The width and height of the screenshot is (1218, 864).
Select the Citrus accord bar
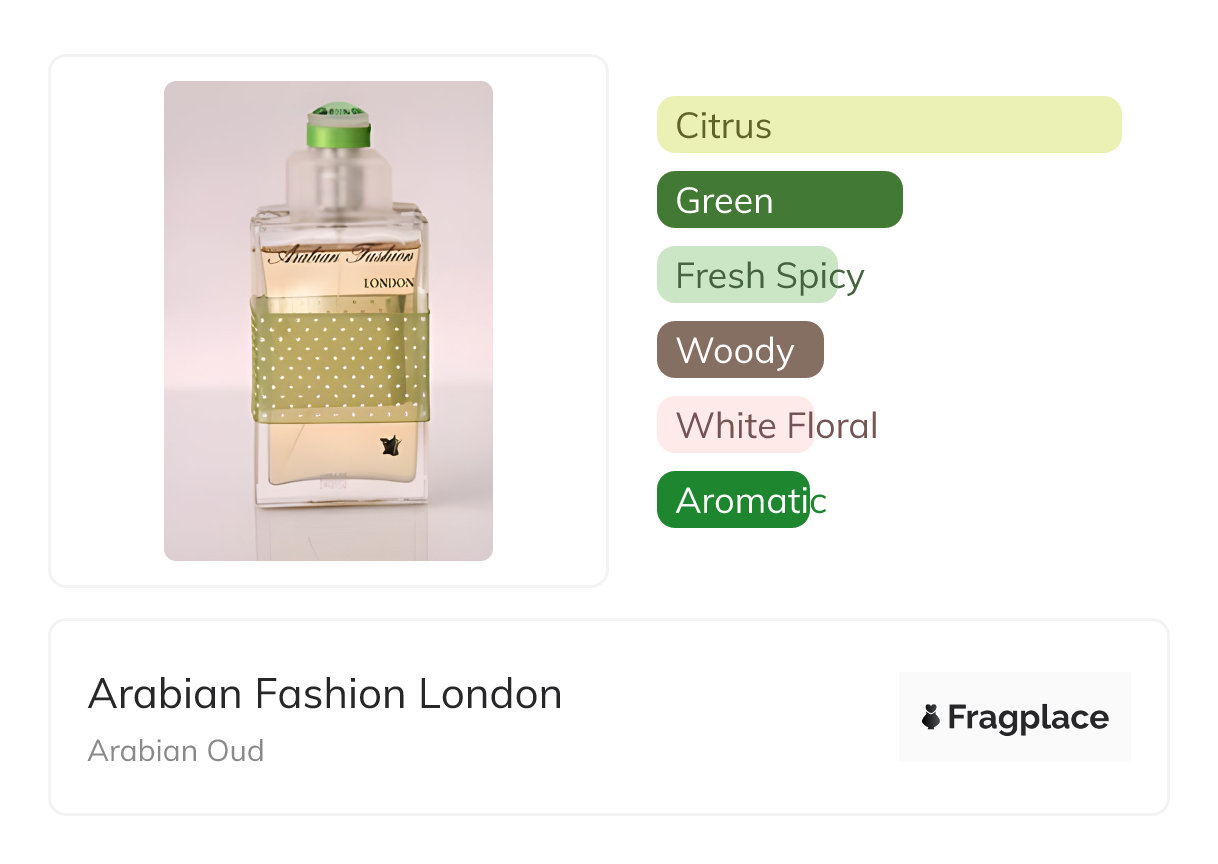888,125
